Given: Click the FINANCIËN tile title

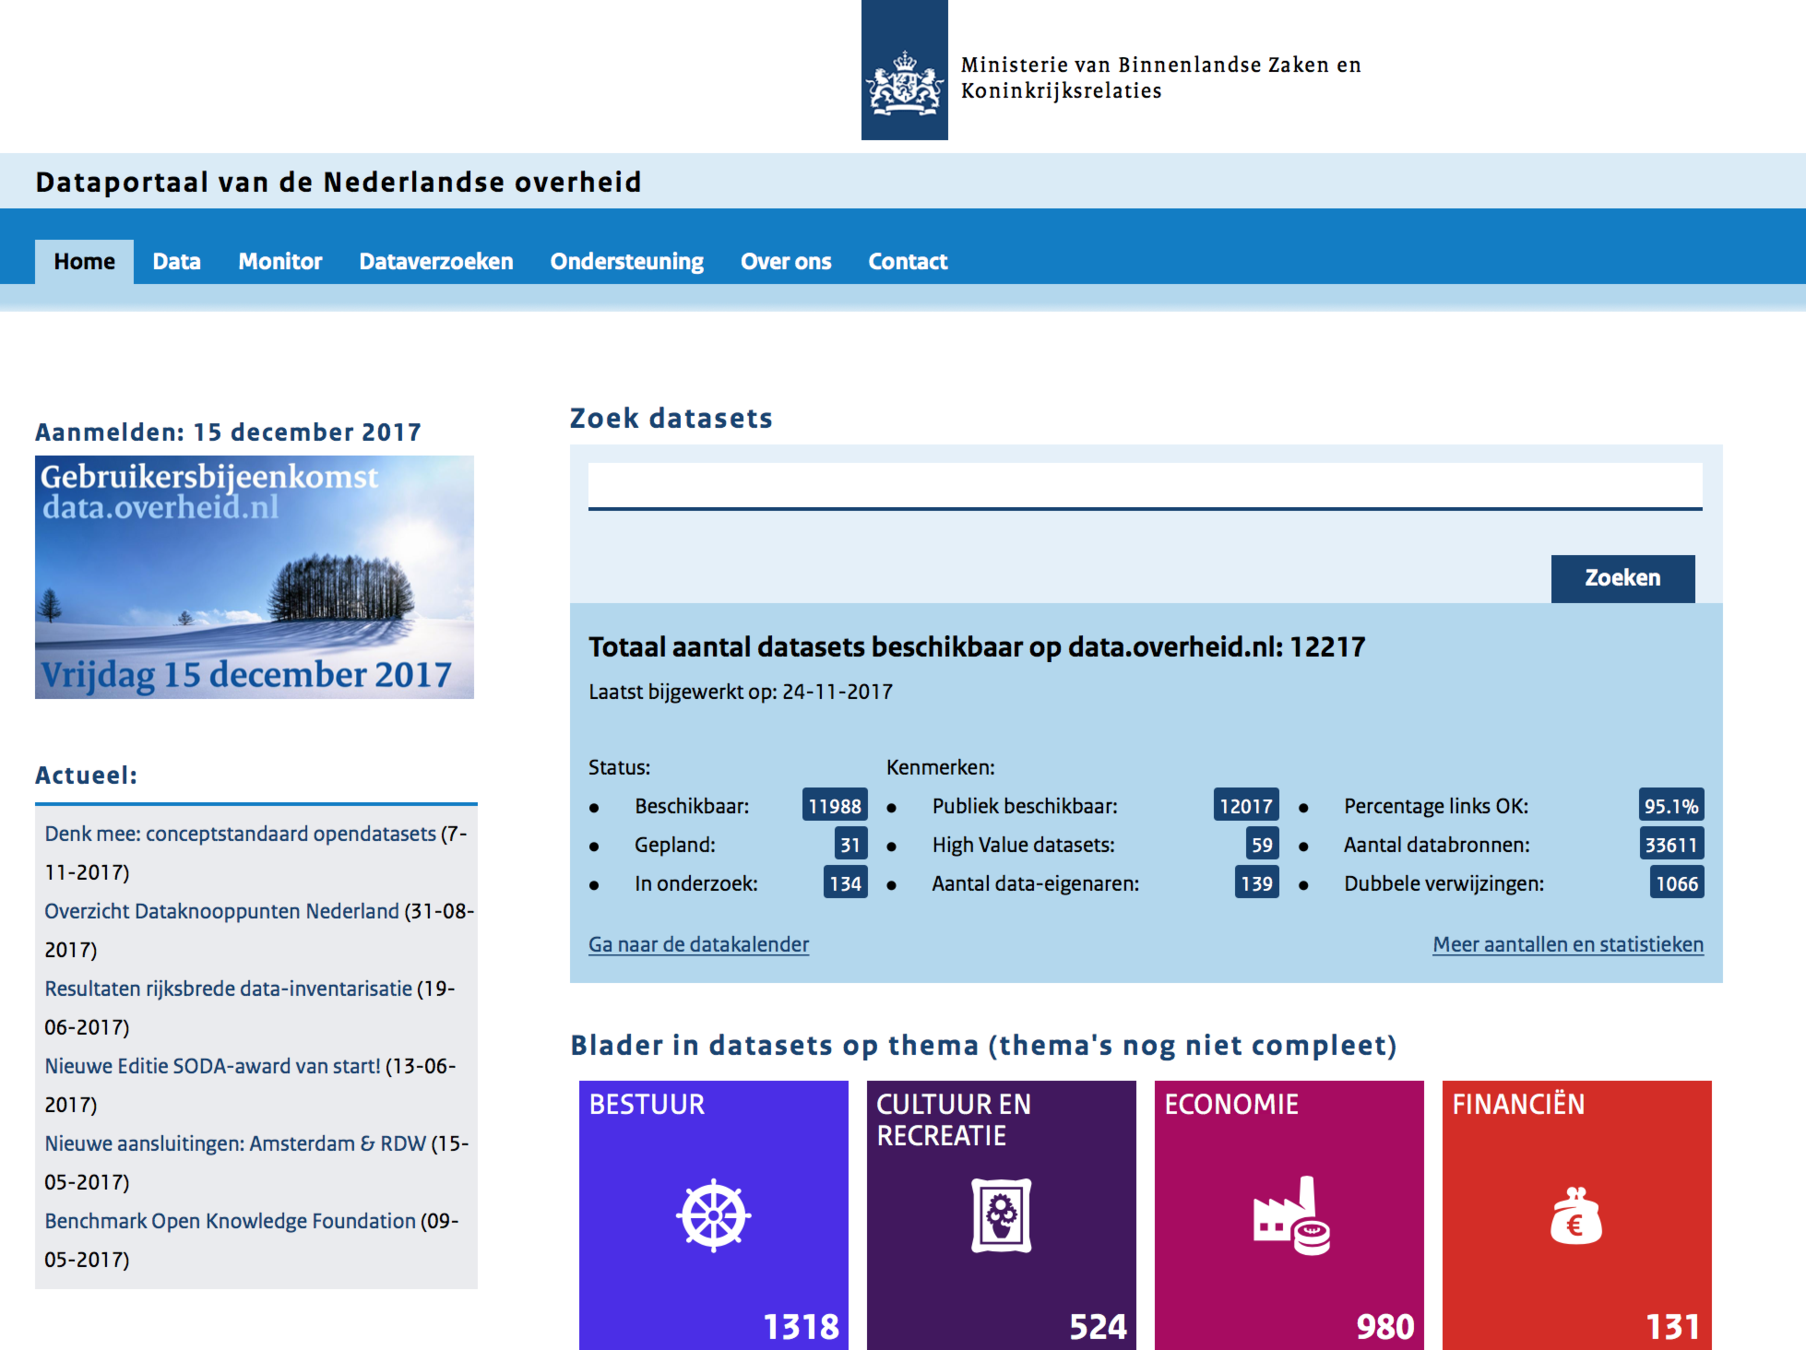Looking at the screenshot, I should coord(1518,1104).
